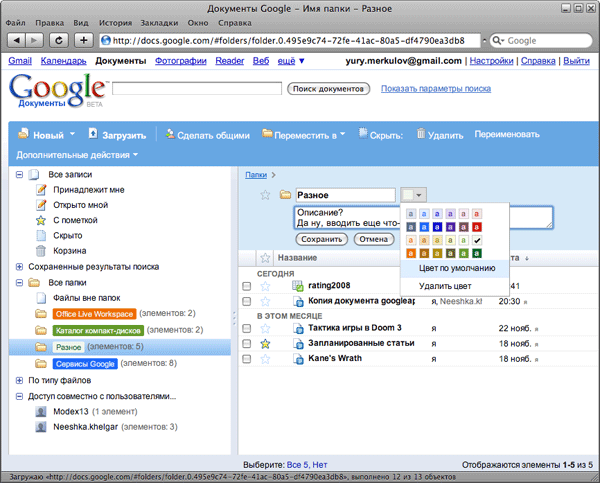This screenshot has width=600, height=483.
Task: Check the checkbox for rating2008
Action: coord(247,286)
